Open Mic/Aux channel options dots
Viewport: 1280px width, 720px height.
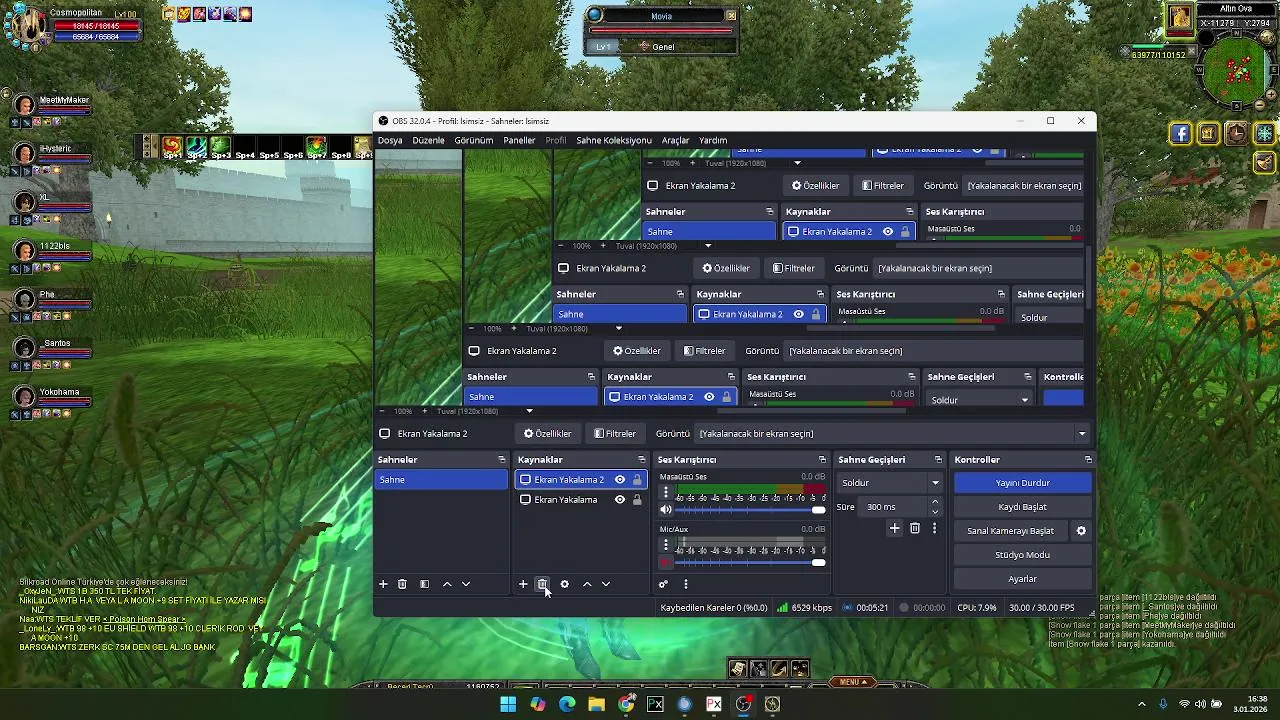pyautogui.click(x=666, y=545)
